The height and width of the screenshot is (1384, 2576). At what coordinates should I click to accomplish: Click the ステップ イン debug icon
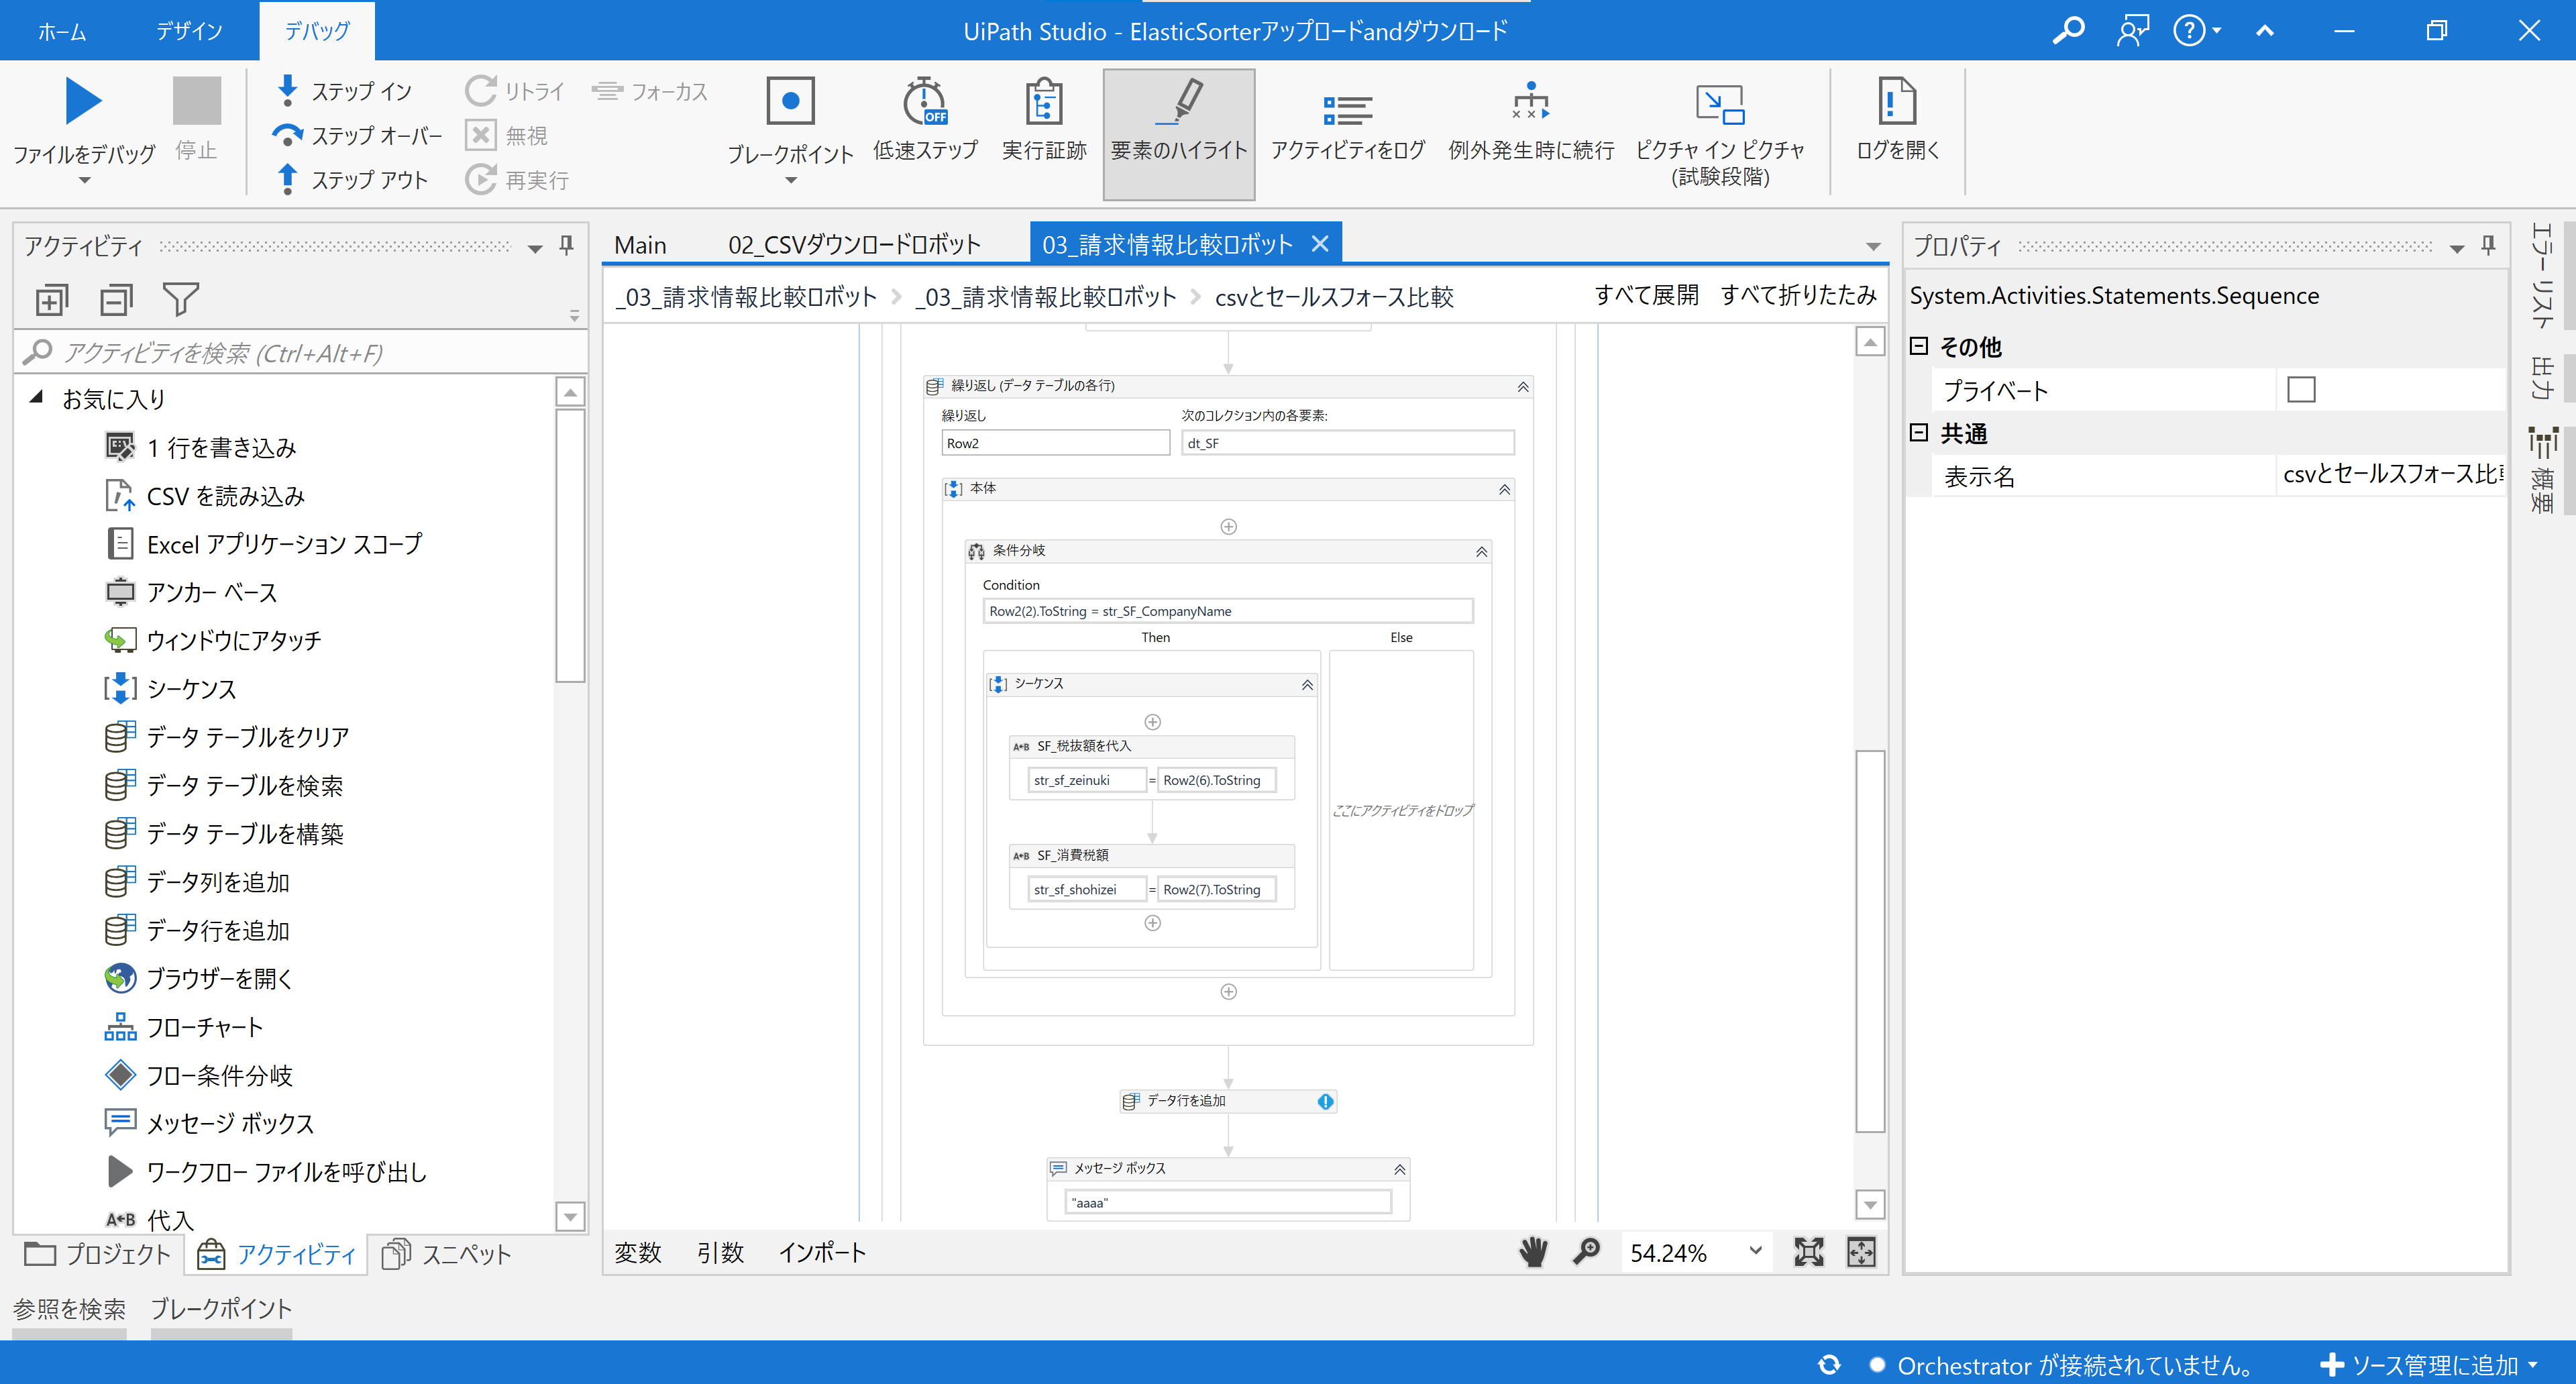(x=288, y=90)
